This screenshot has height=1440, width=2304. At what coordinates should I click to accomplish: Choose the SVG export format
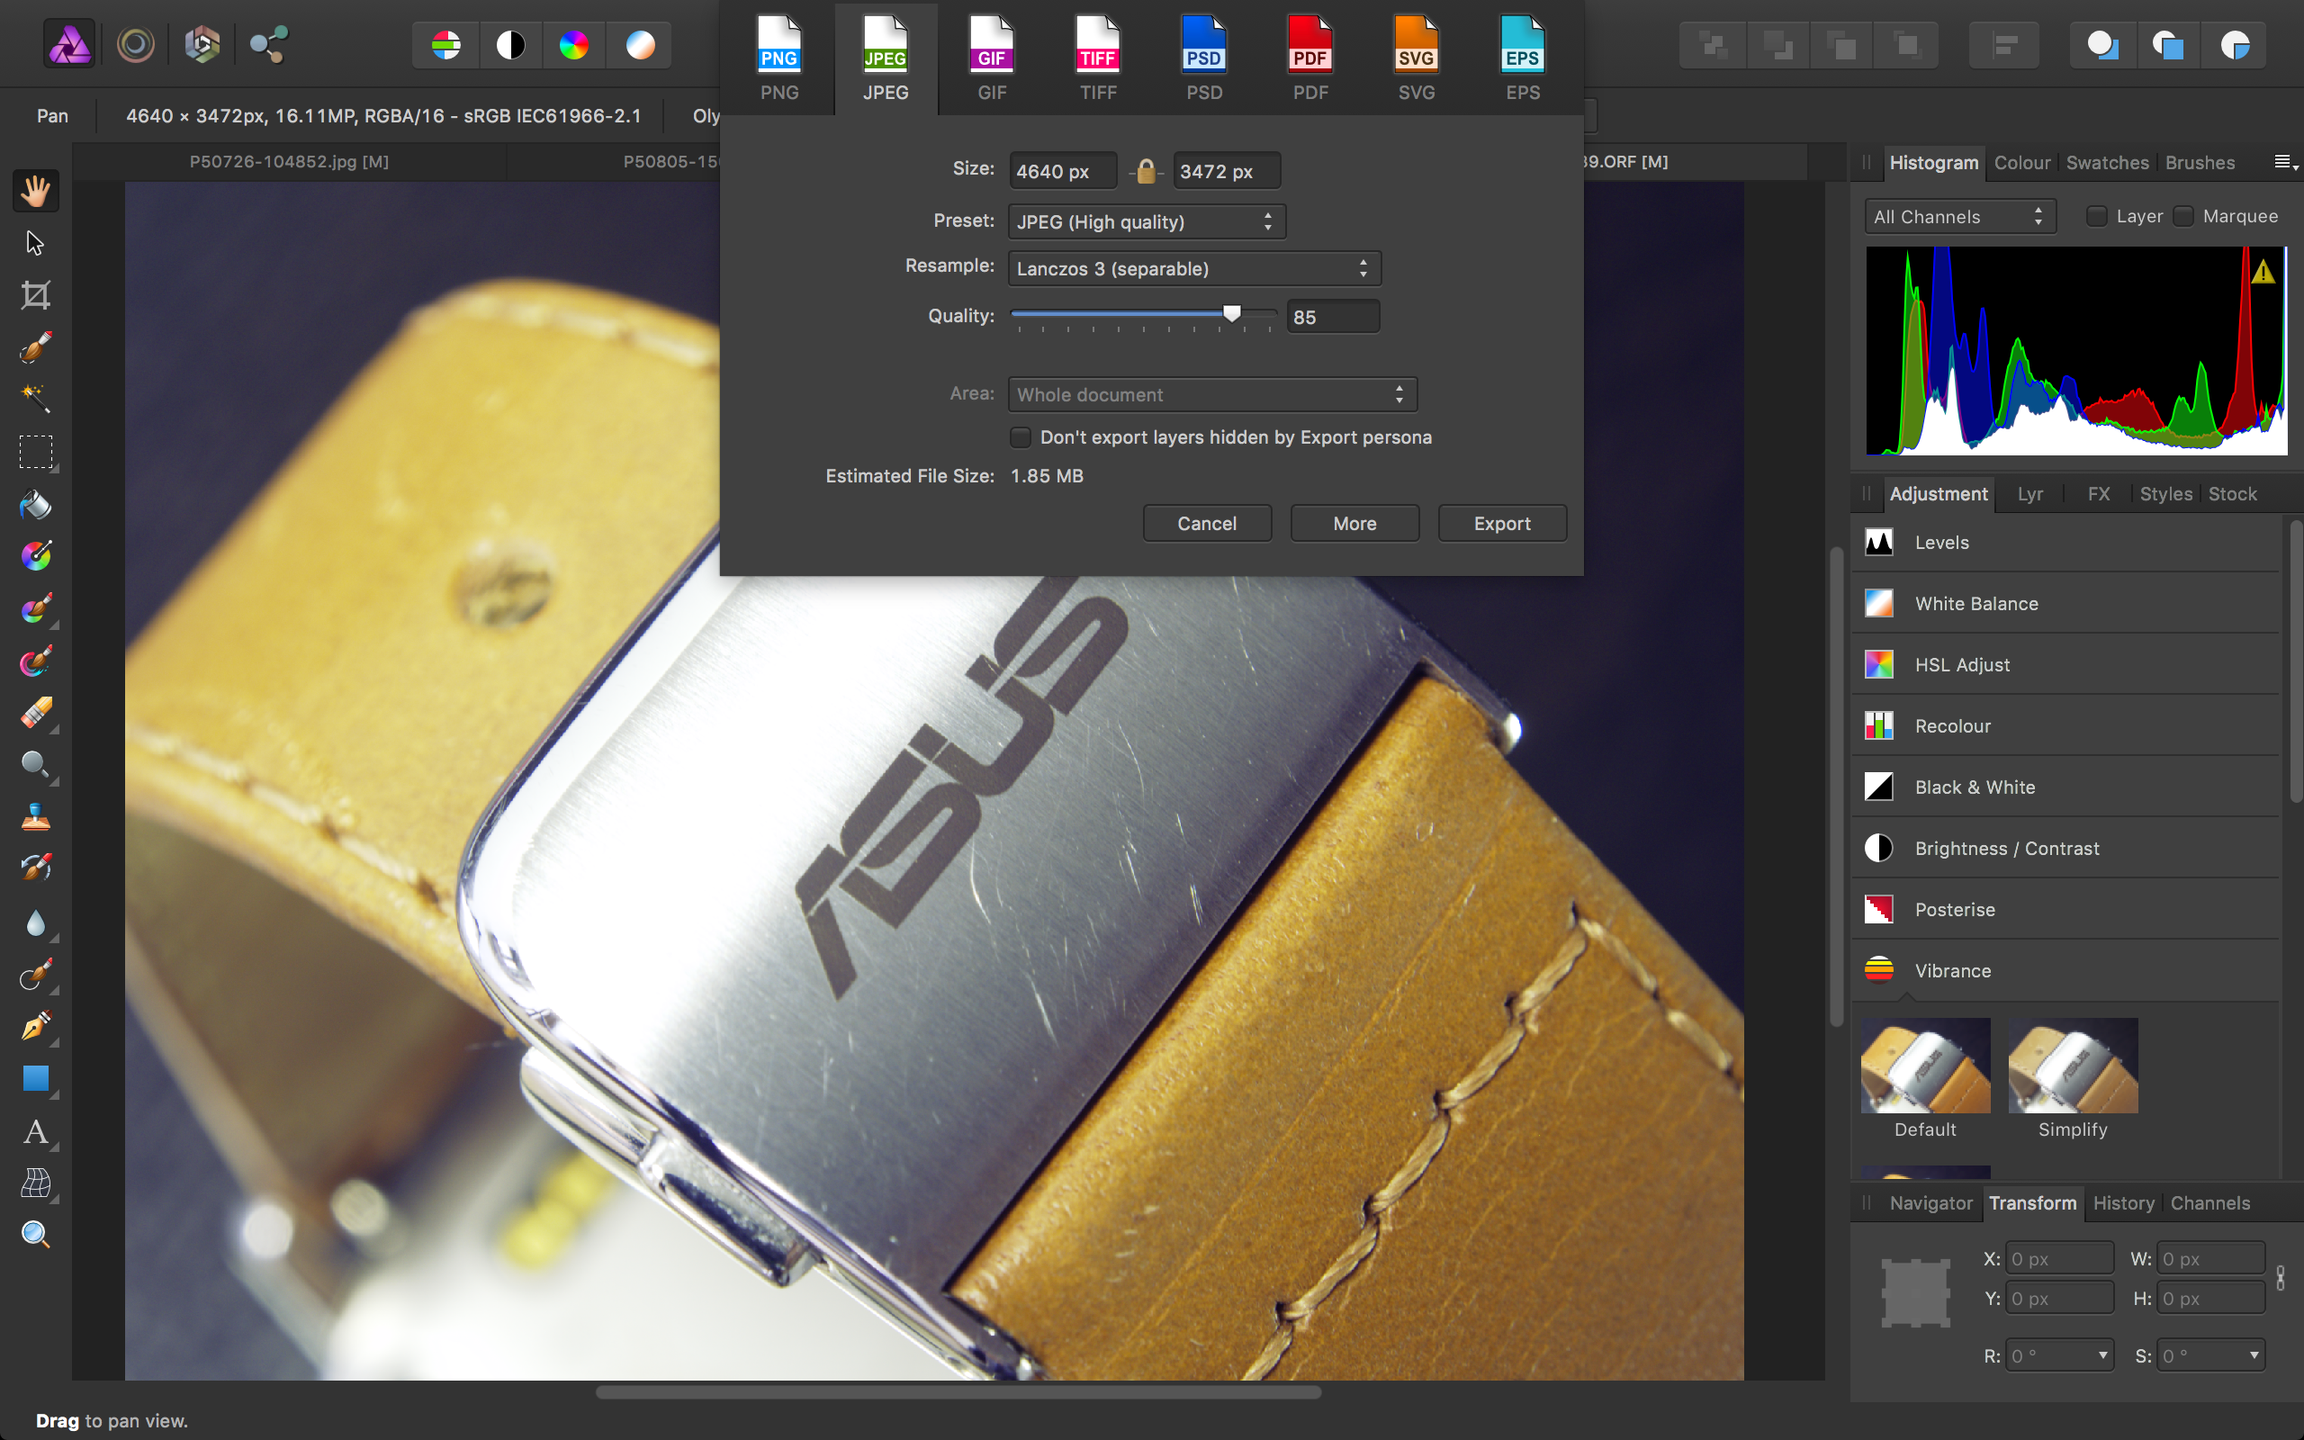(x=1416, y=59)
